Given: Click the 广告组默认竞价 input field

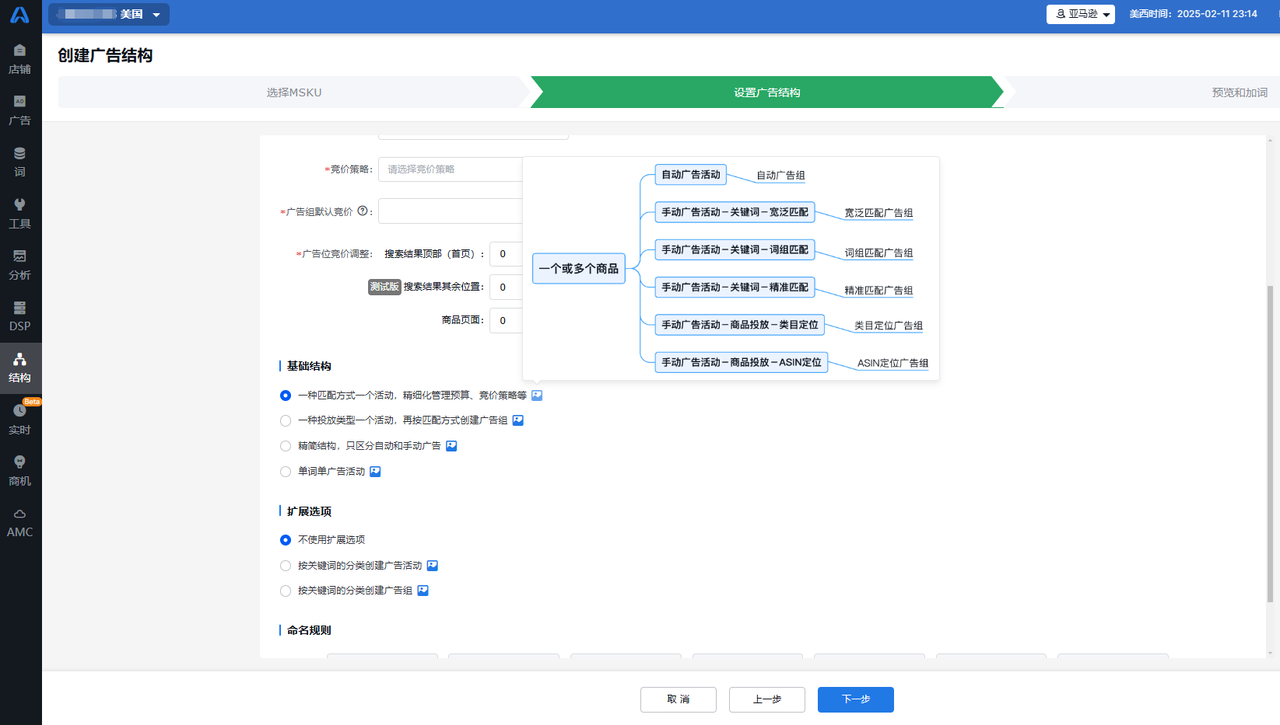Looking at the screenshot, I should (450, 211).
